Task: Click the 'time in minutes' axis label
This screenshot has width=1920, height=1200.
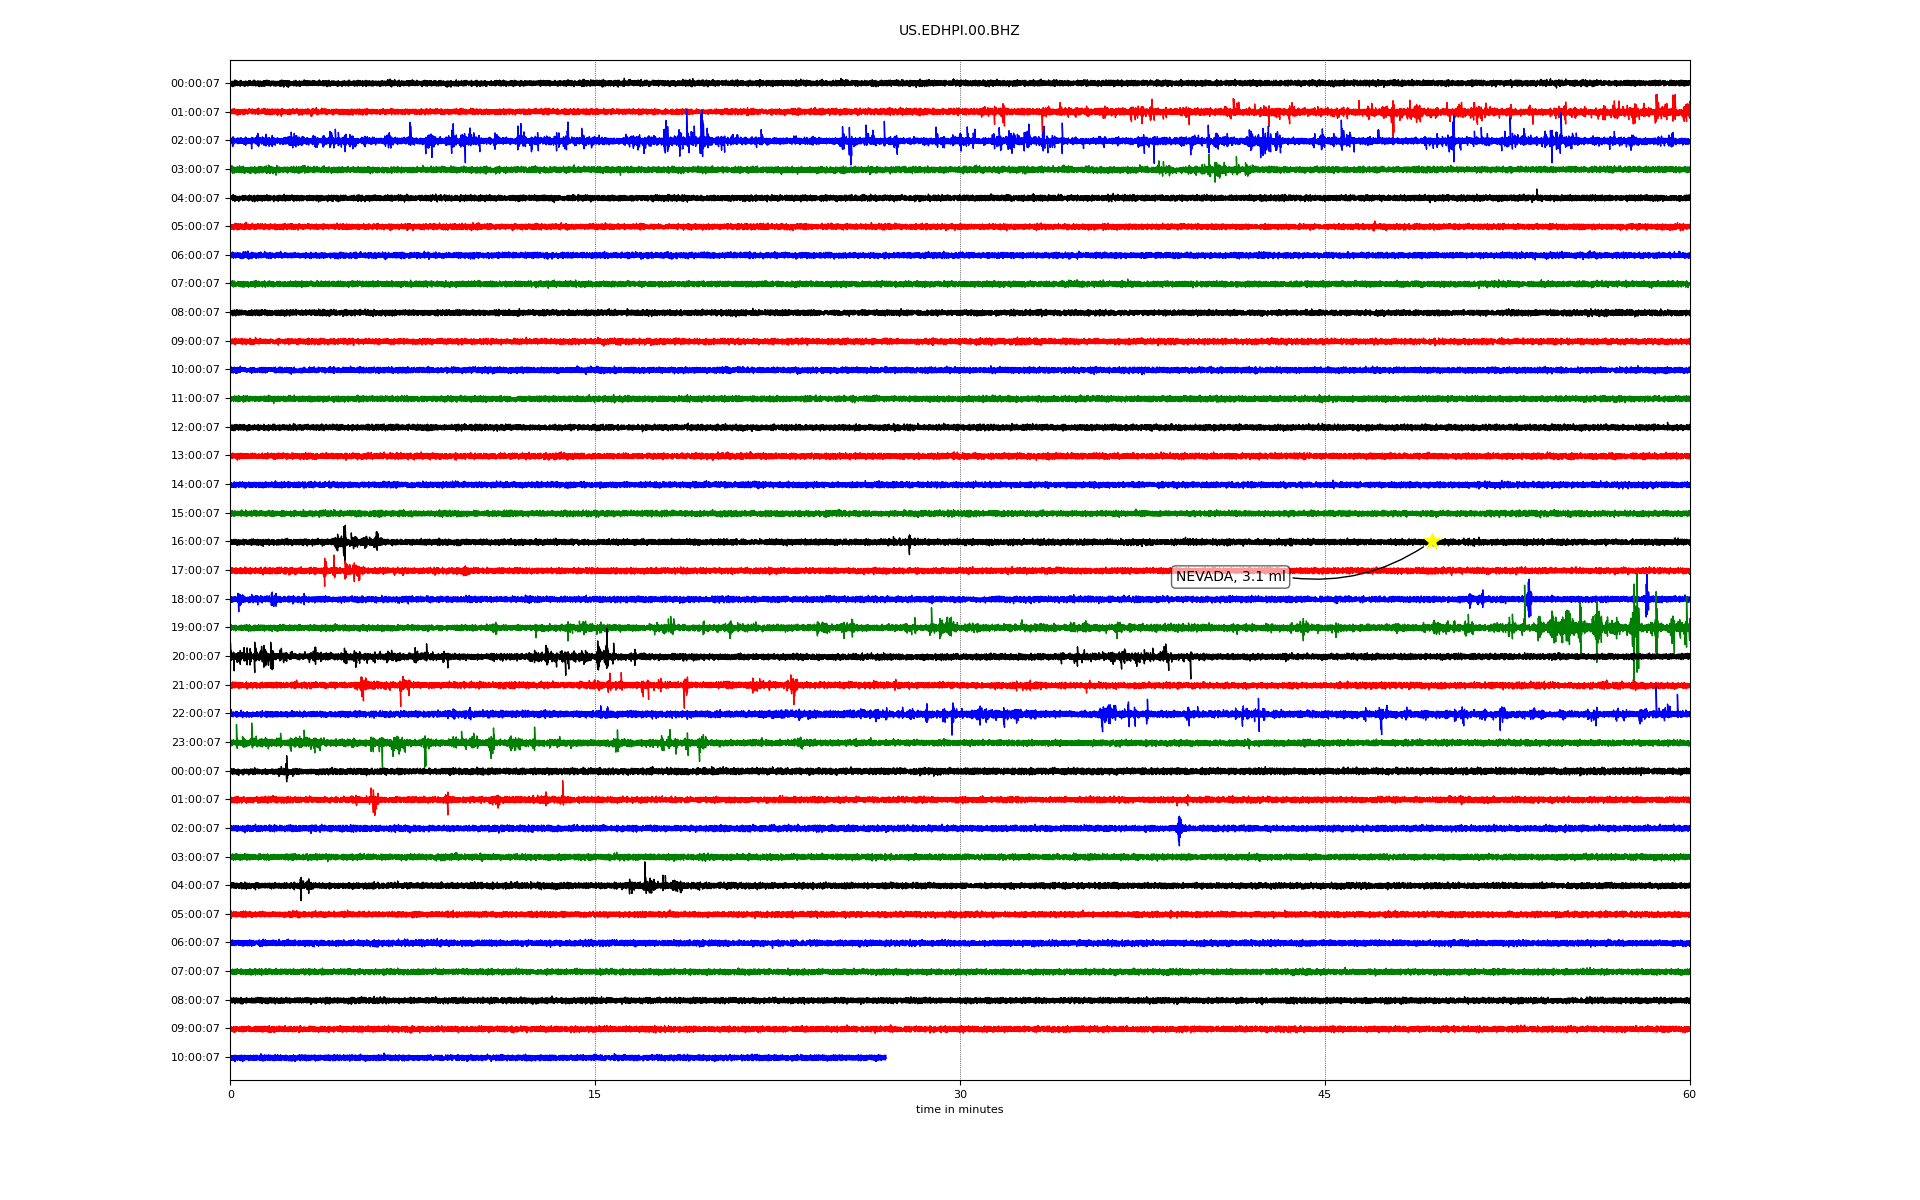Action: tap(959, 1110)
